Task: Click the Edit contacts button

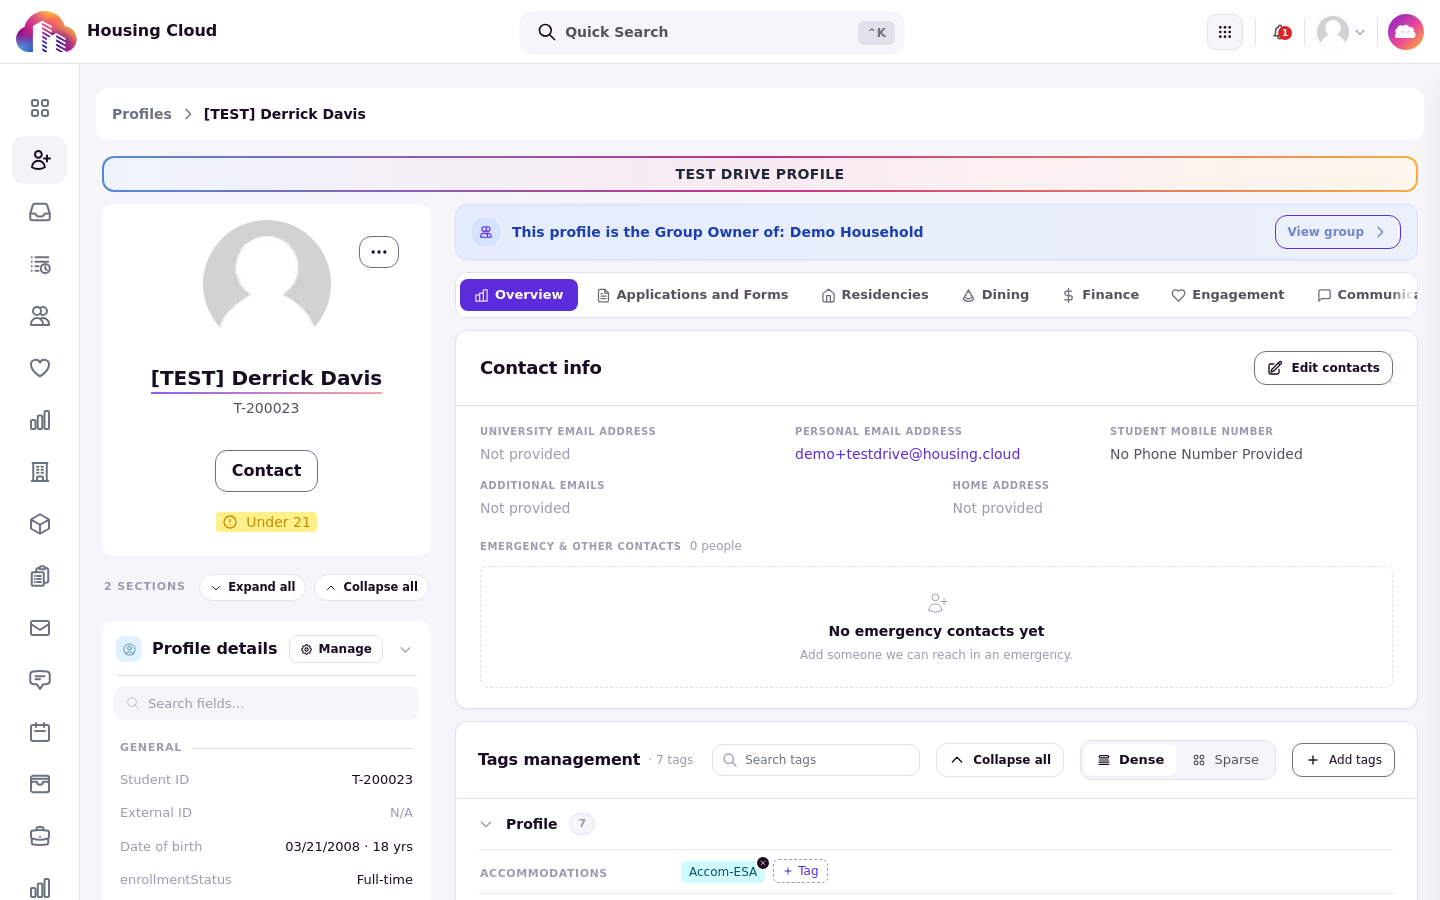Action: tap(1323, 368)
